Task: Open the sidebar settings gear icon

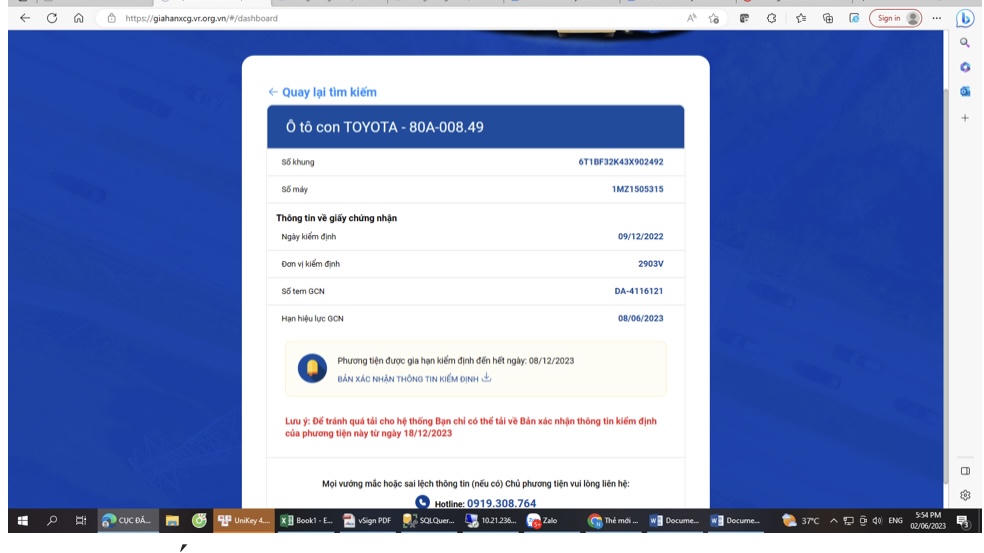Action: pos(965,494)
